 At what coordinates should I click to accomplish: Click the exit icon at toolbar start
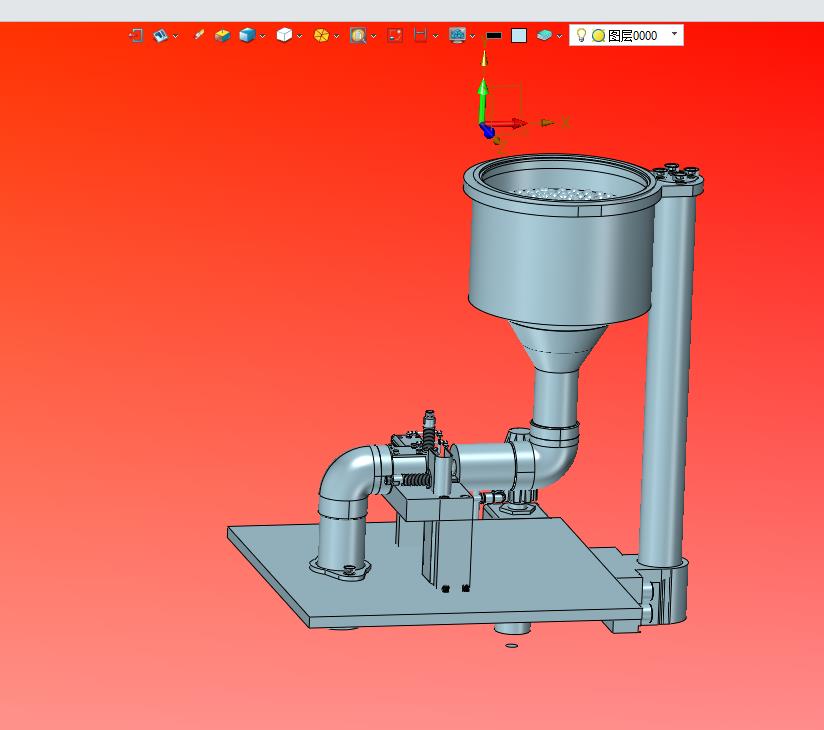pyautogui.click(x=136, y=35)
